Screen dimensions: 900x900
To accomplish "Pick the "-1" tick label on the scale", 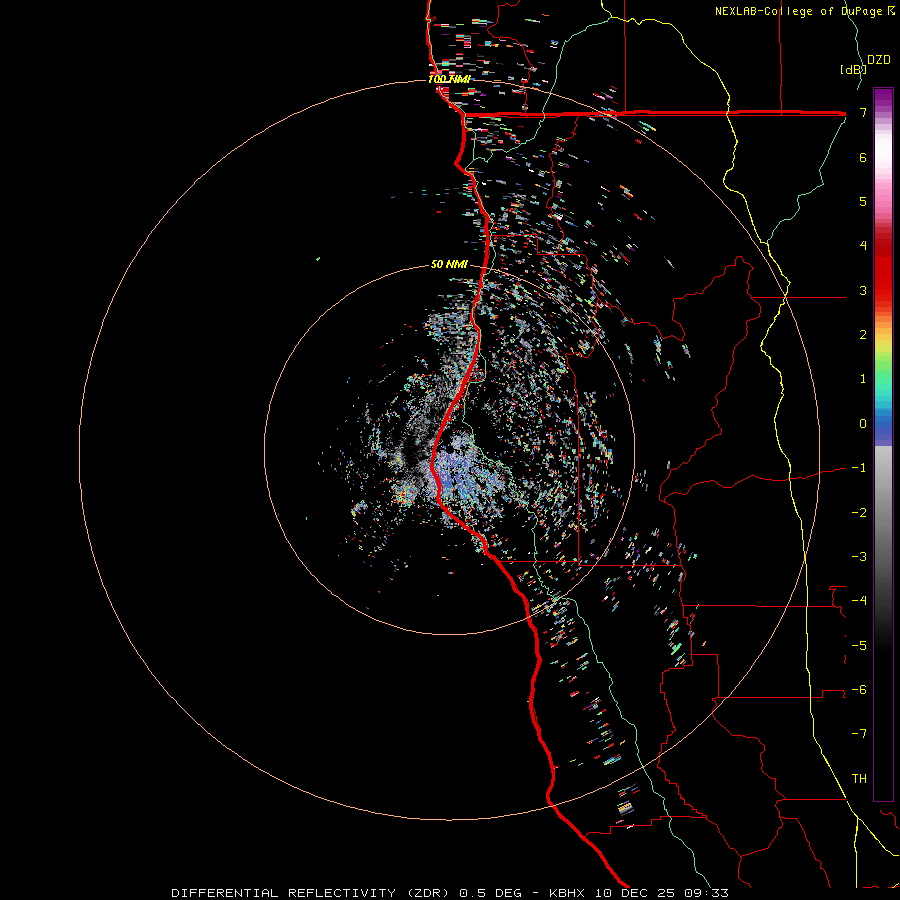I will point(859,468).
